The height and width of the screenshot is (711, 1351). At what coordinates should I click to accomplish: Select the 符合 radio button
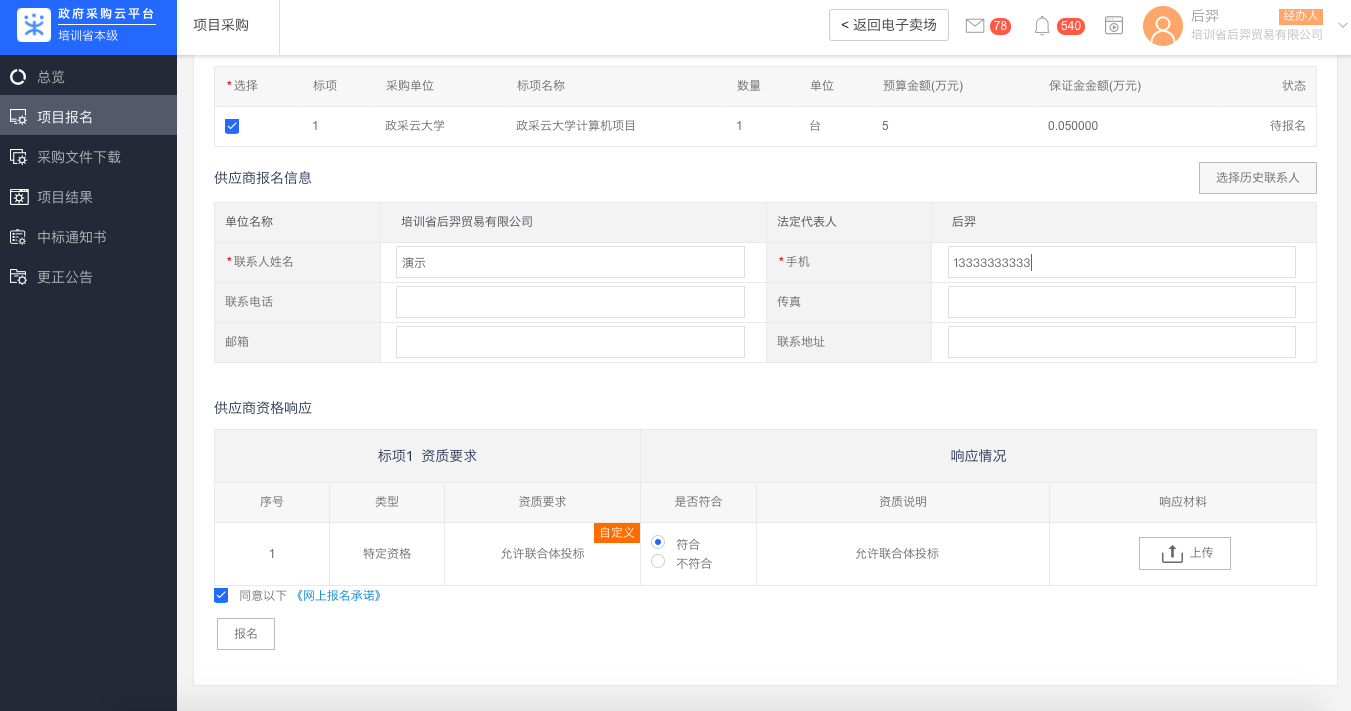pos(658,542)
